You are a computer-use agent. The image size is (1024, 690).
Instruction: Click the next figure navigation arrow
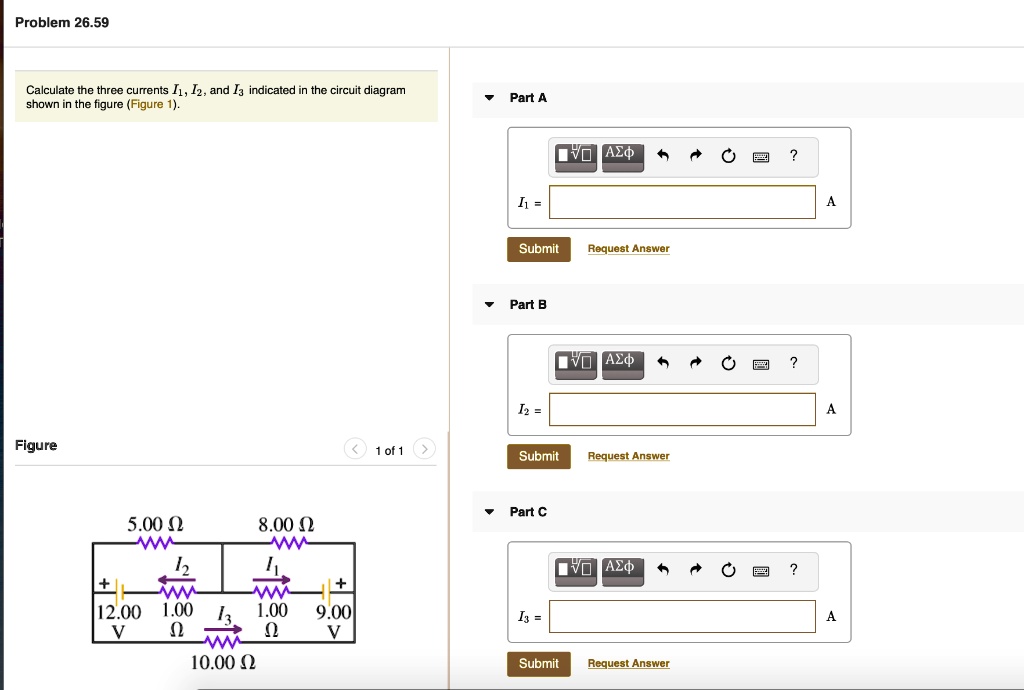(x=424, y=449)
